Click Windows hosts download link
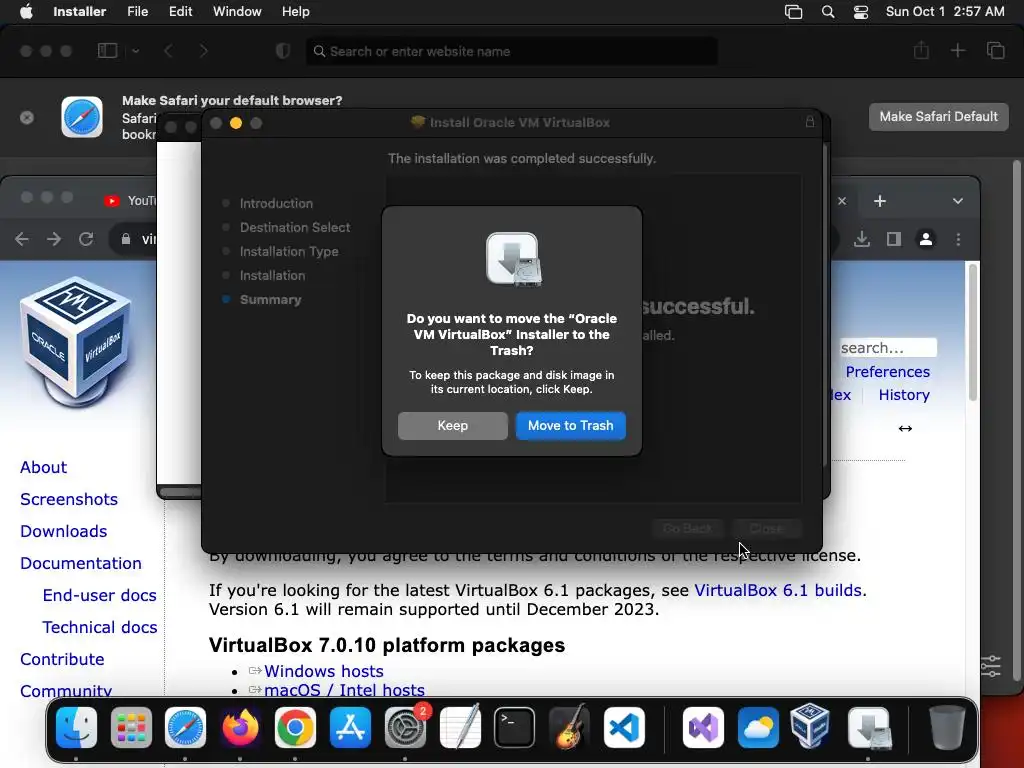 [323, 671]
